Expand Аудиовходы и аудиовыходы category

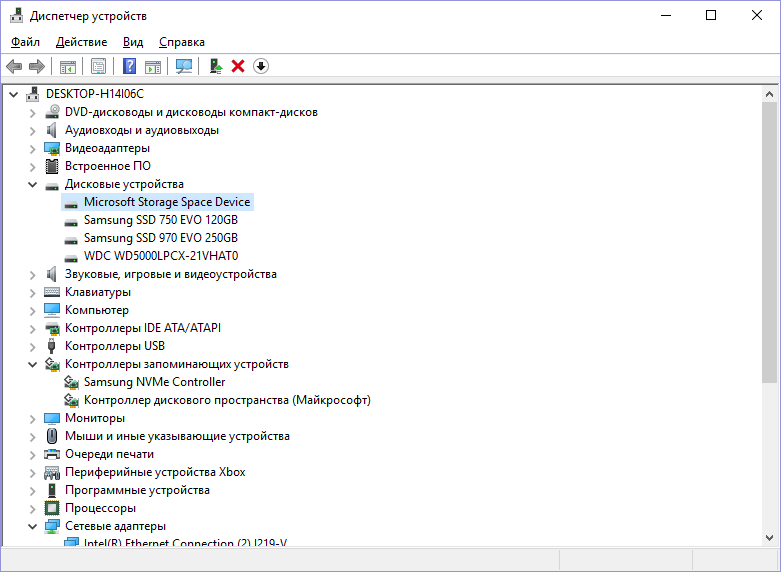point(32,131)
